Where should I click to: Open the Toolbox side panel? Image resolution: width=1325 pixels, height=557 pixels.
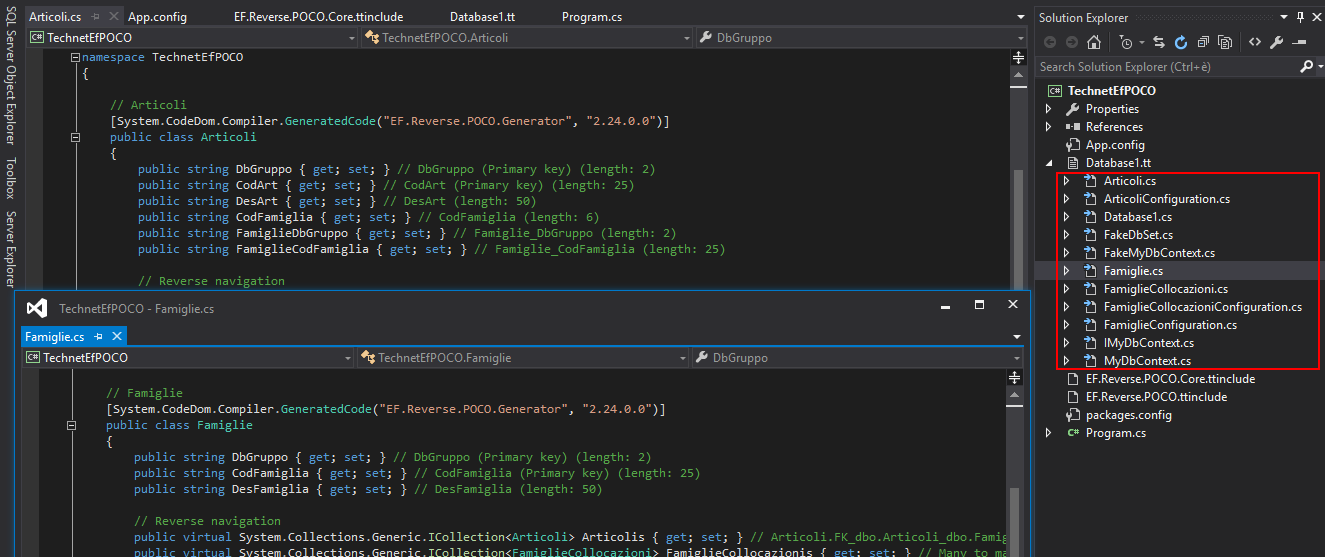pyautogui.click(x=10, y=178)
